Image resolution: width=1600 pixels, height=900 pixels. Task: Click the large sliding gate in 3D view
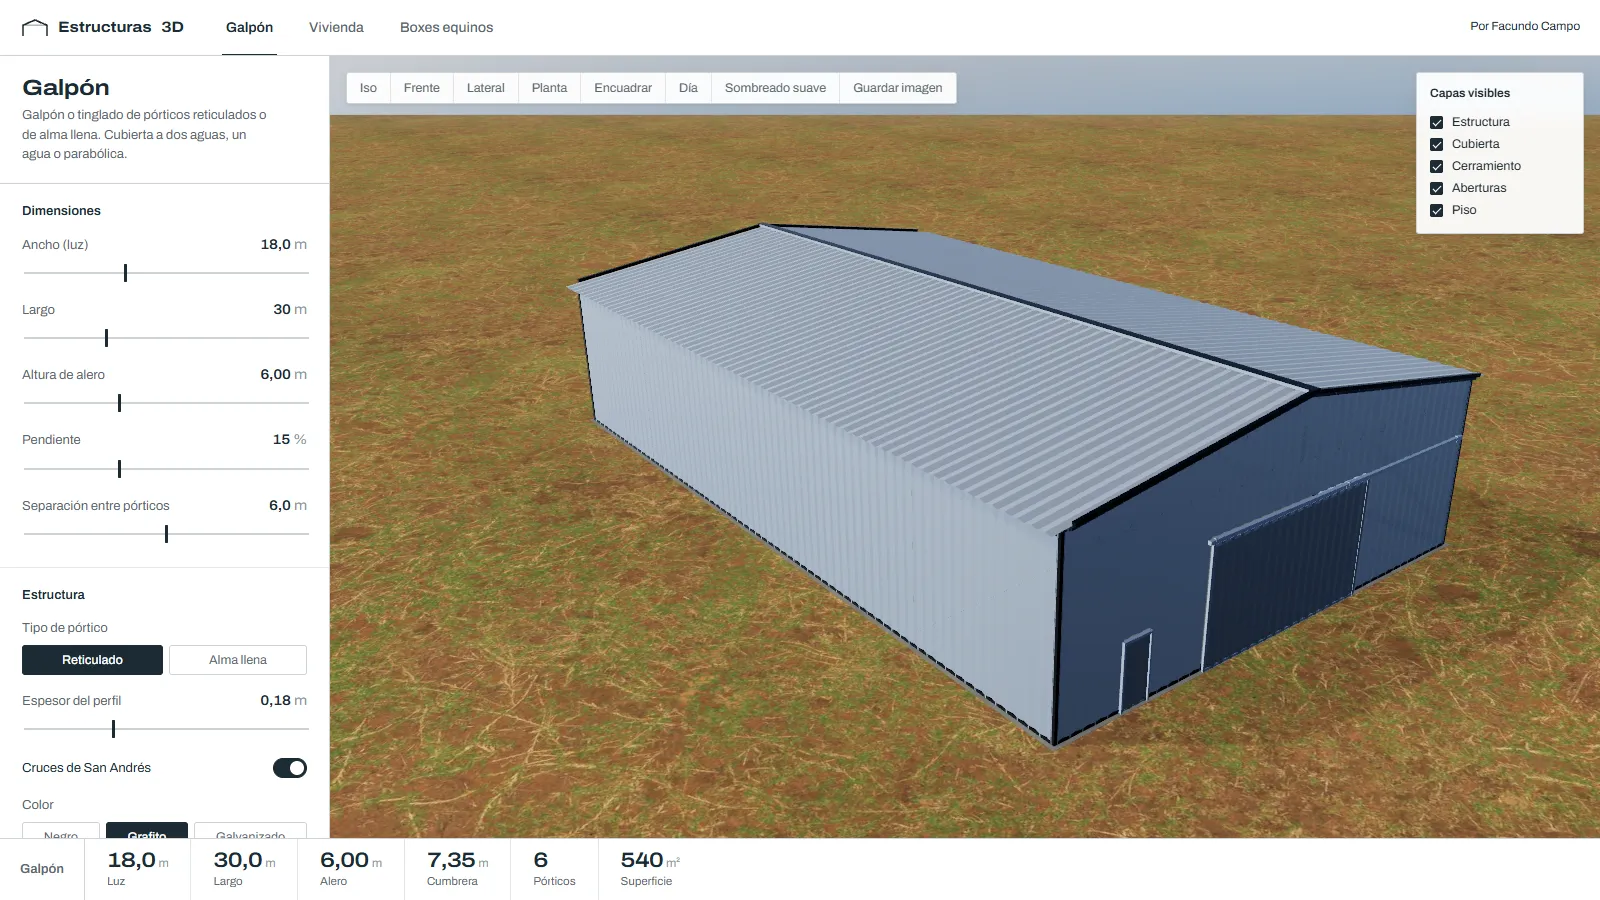(1285, 575)
